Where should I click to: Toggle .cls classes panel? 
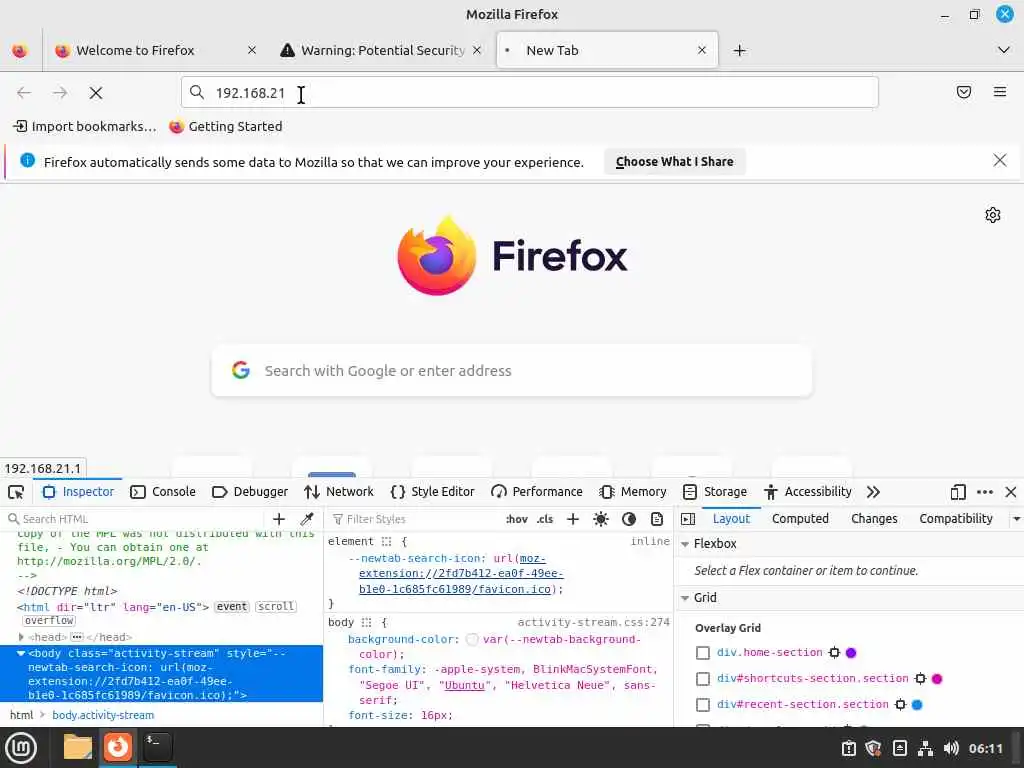tap(545, 519)
